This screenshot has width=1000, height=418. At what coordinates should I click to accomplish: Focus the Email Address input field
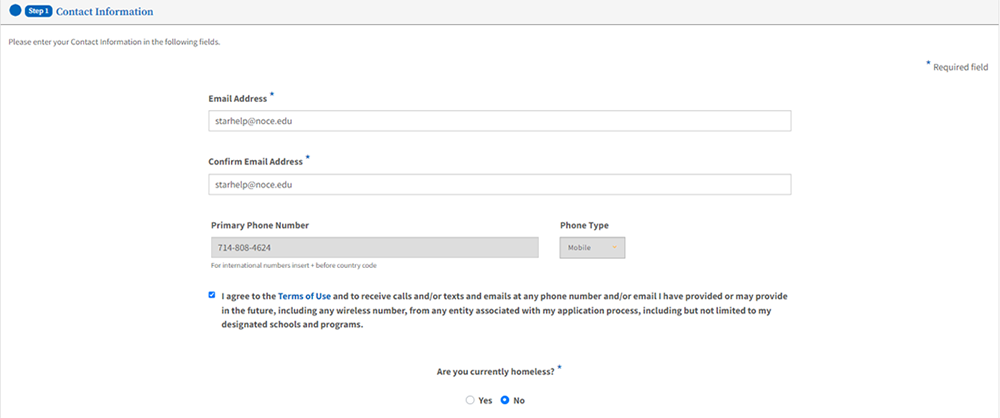coord(499,121)
